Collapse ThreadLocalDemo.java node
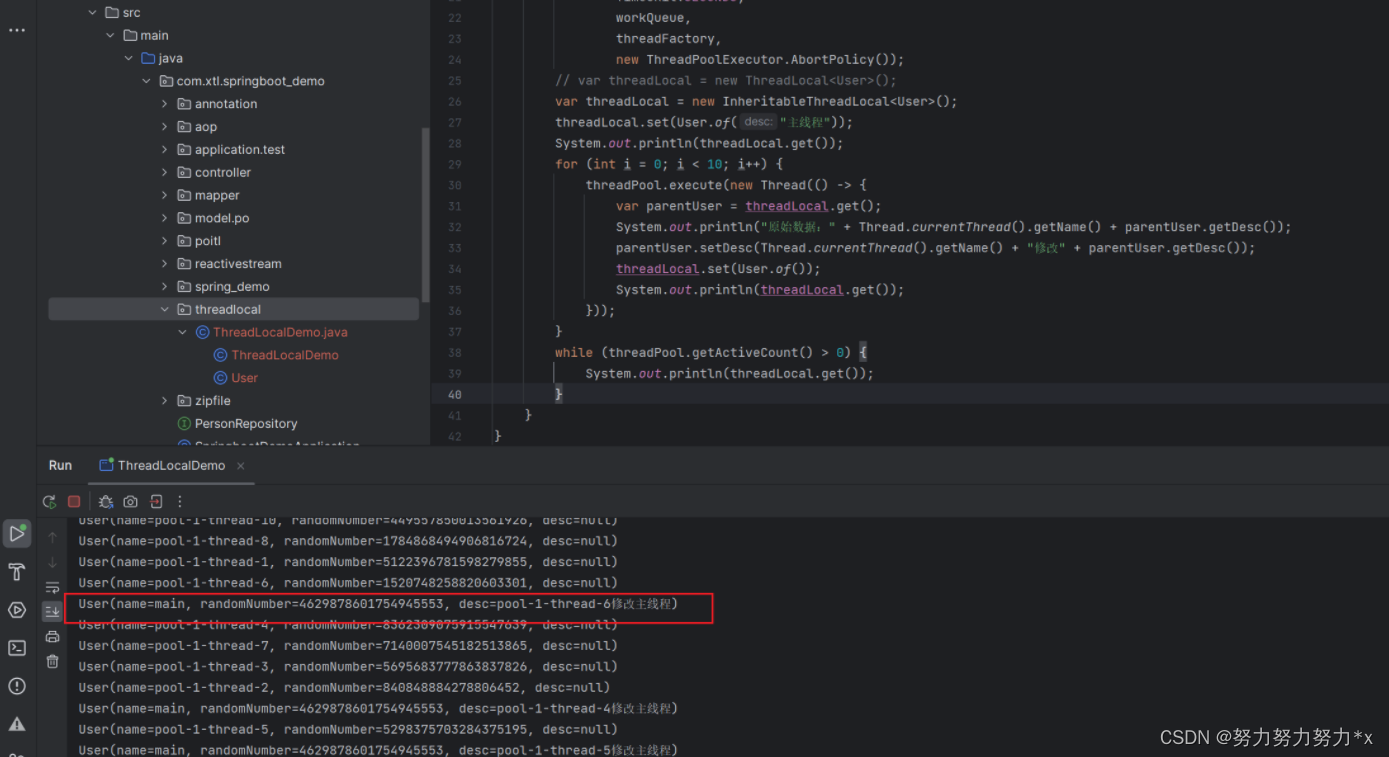Screen dimensions: 1389x757 pyautogui.click(x=183, y=332)
